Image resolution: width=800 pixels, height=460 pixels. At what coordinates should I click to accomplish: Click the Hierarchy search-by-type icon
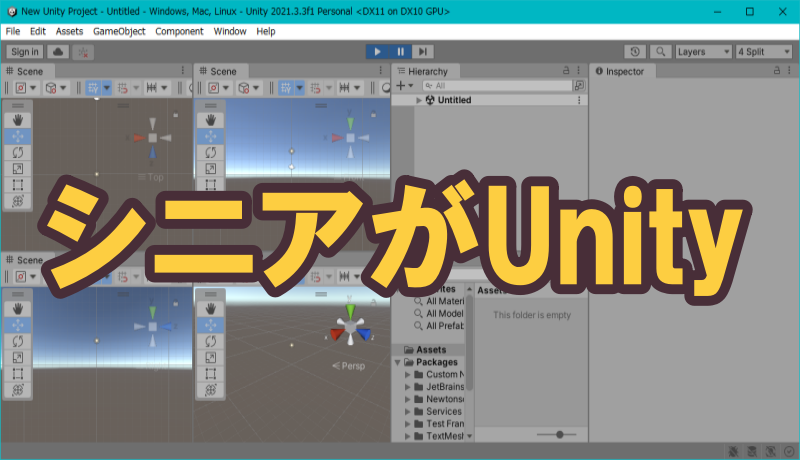579,86
